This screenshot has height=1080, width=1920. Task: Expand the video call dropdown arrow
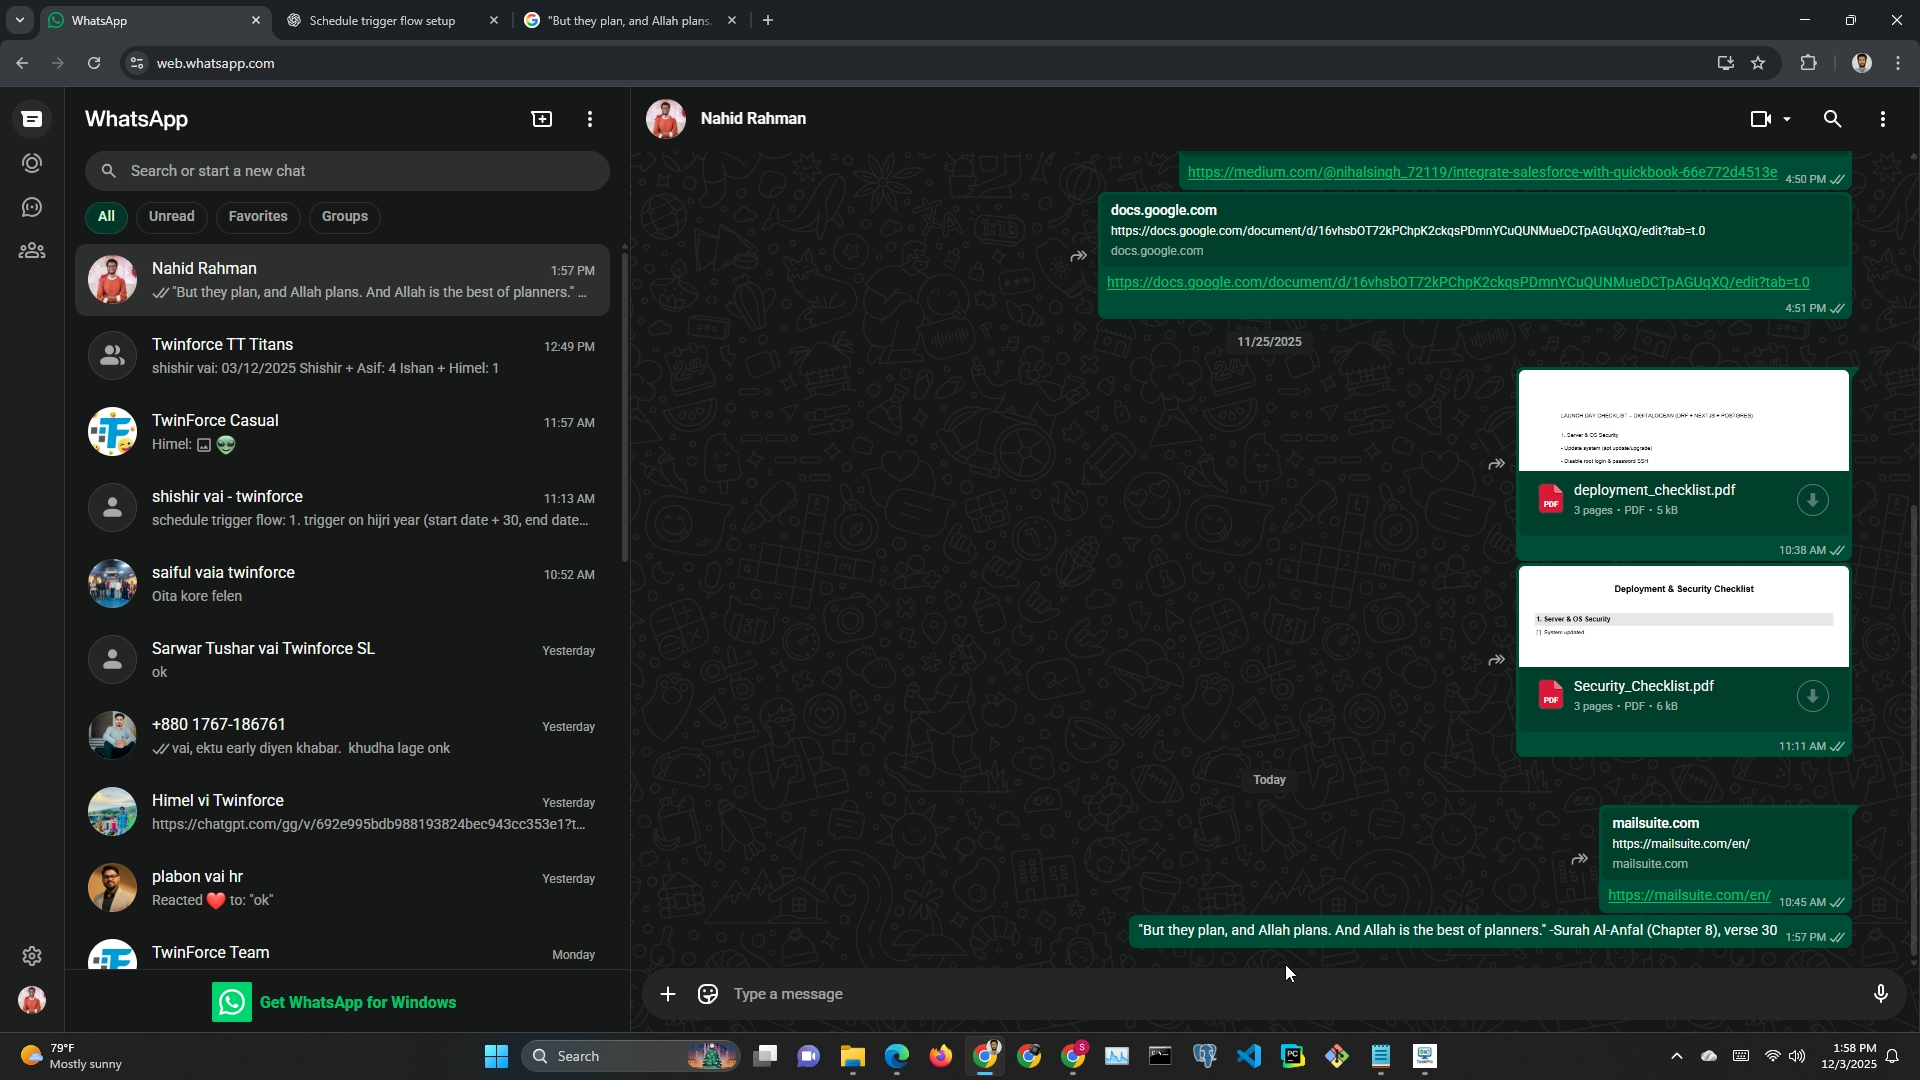[1787, 119]
